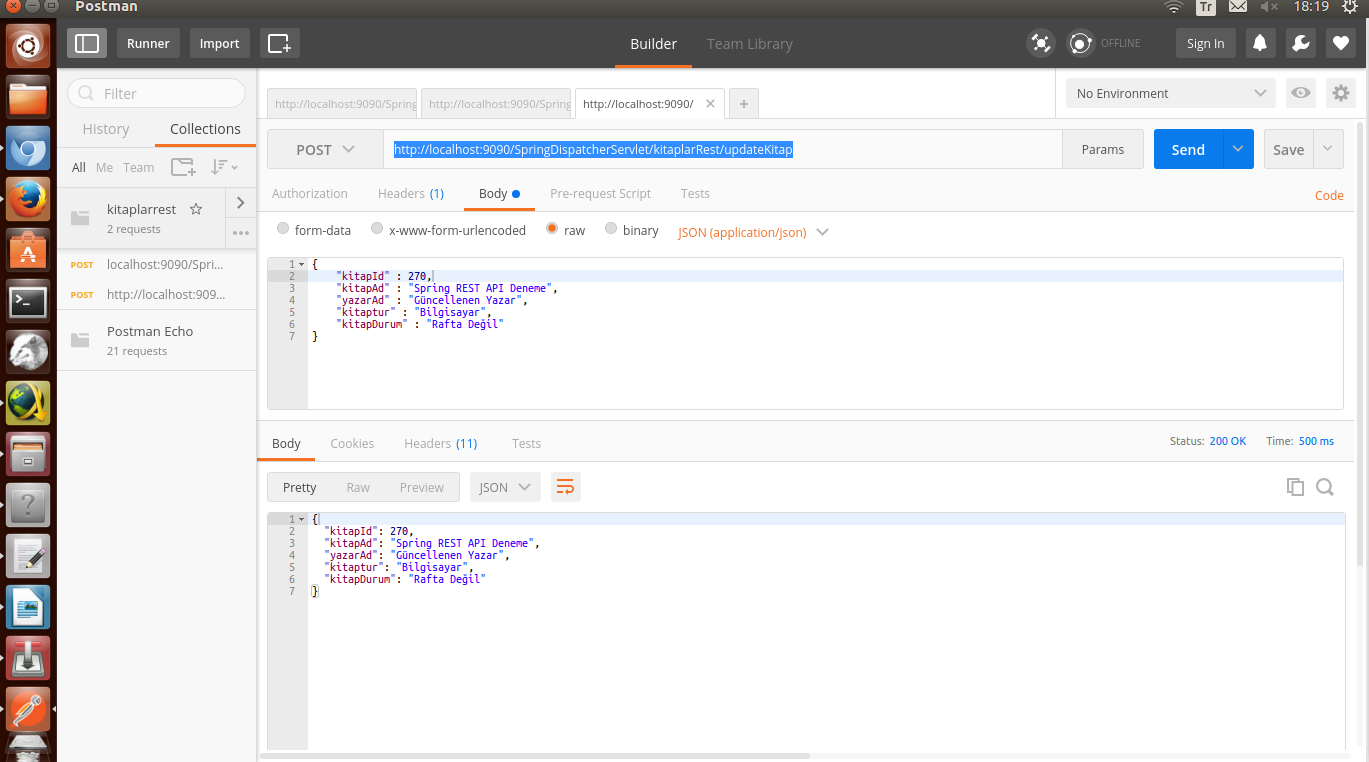Collapse request body JSON fold arrow
Screen dimensions: 1369x762
(302, 264)
